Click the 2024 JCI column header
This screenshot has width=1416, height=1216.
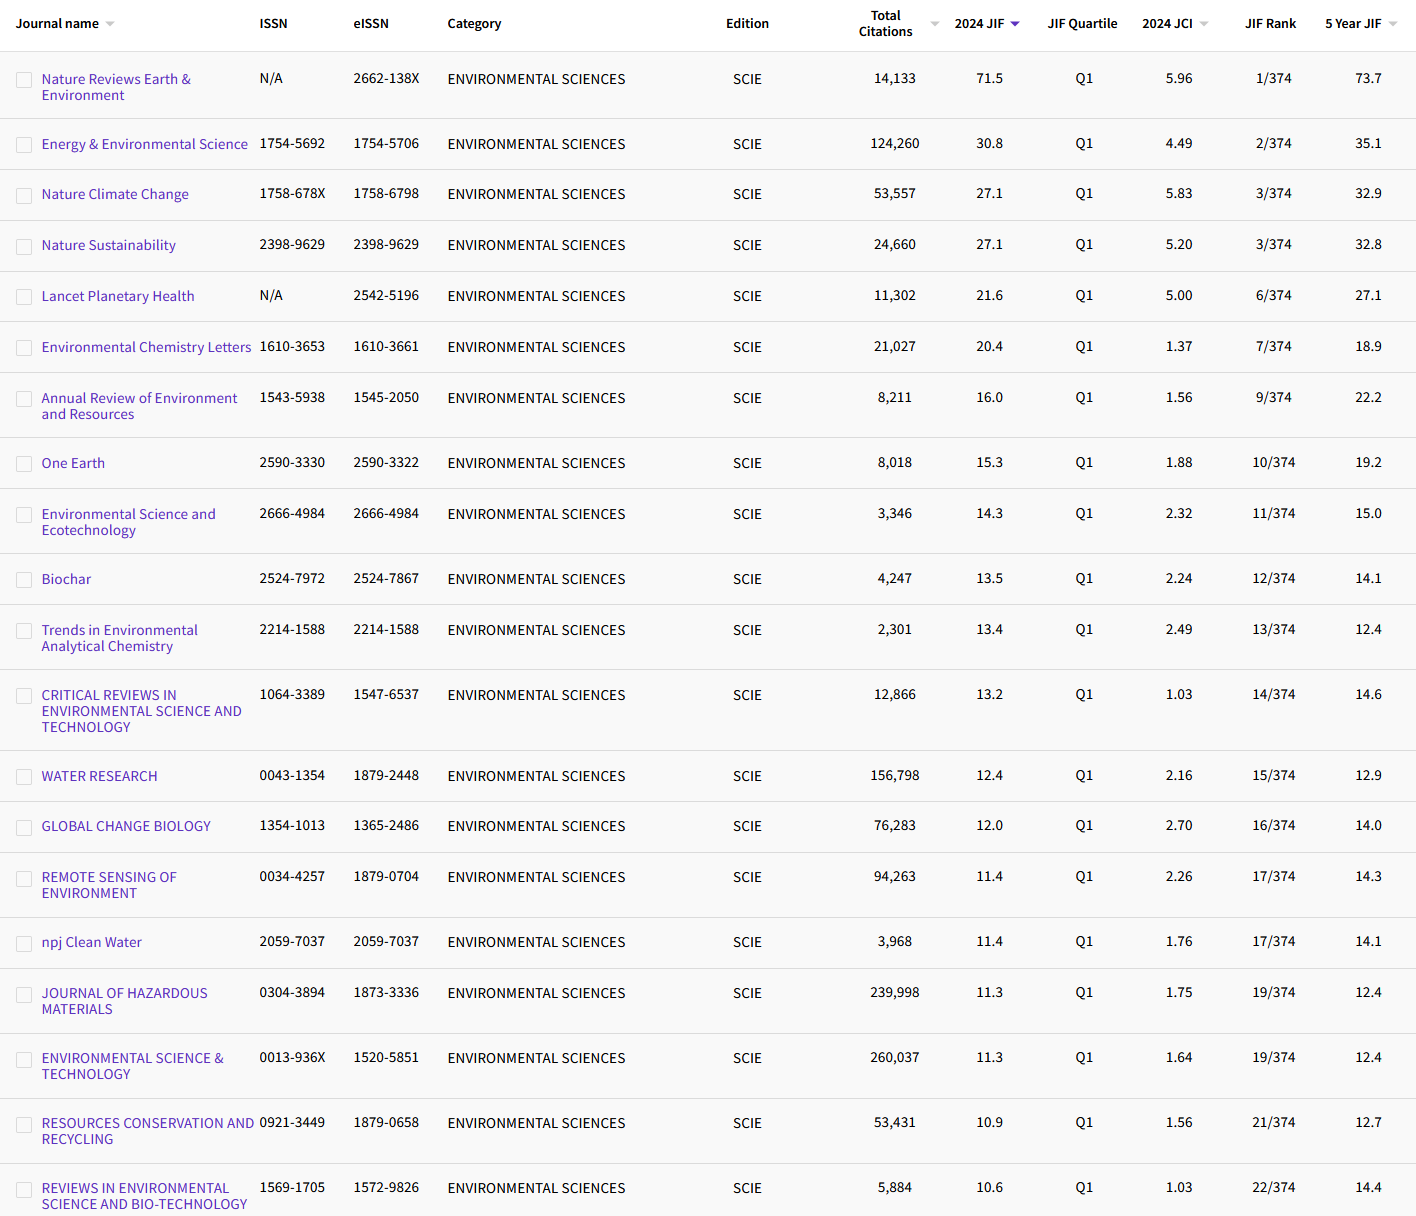[x=1167, y=24]
